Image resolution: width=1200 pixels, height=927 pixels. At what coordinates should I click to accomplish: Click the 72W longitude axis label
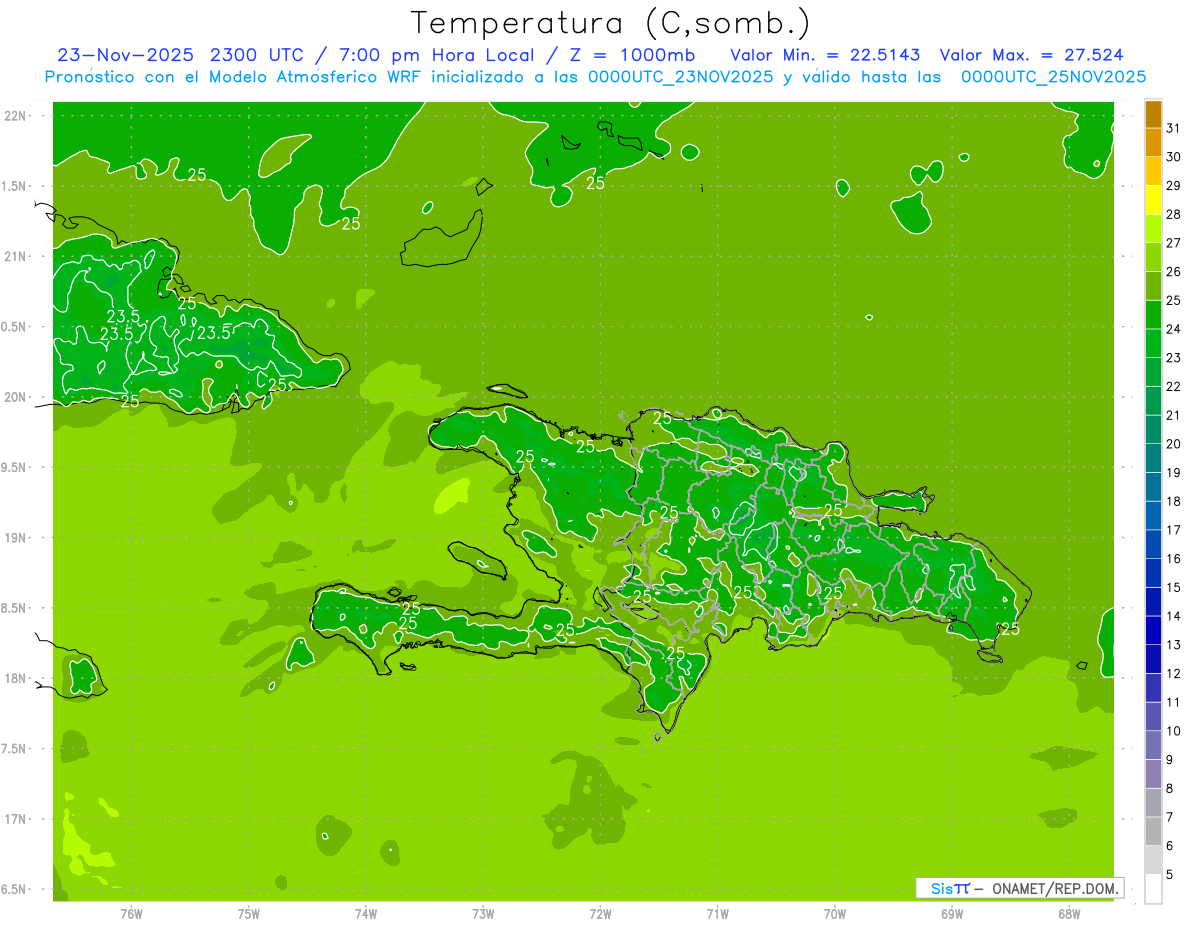click(x=600, y=914)
